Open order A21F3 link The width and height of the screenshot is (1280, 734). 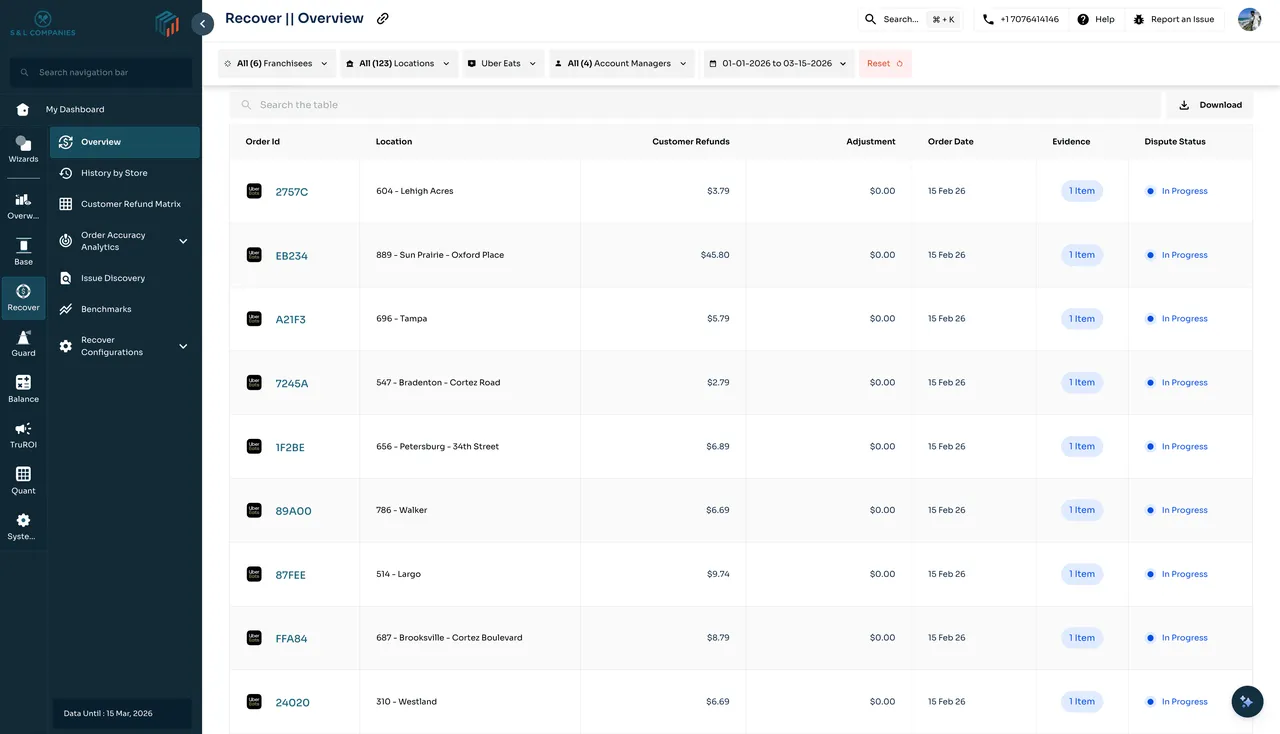point(291,320)
